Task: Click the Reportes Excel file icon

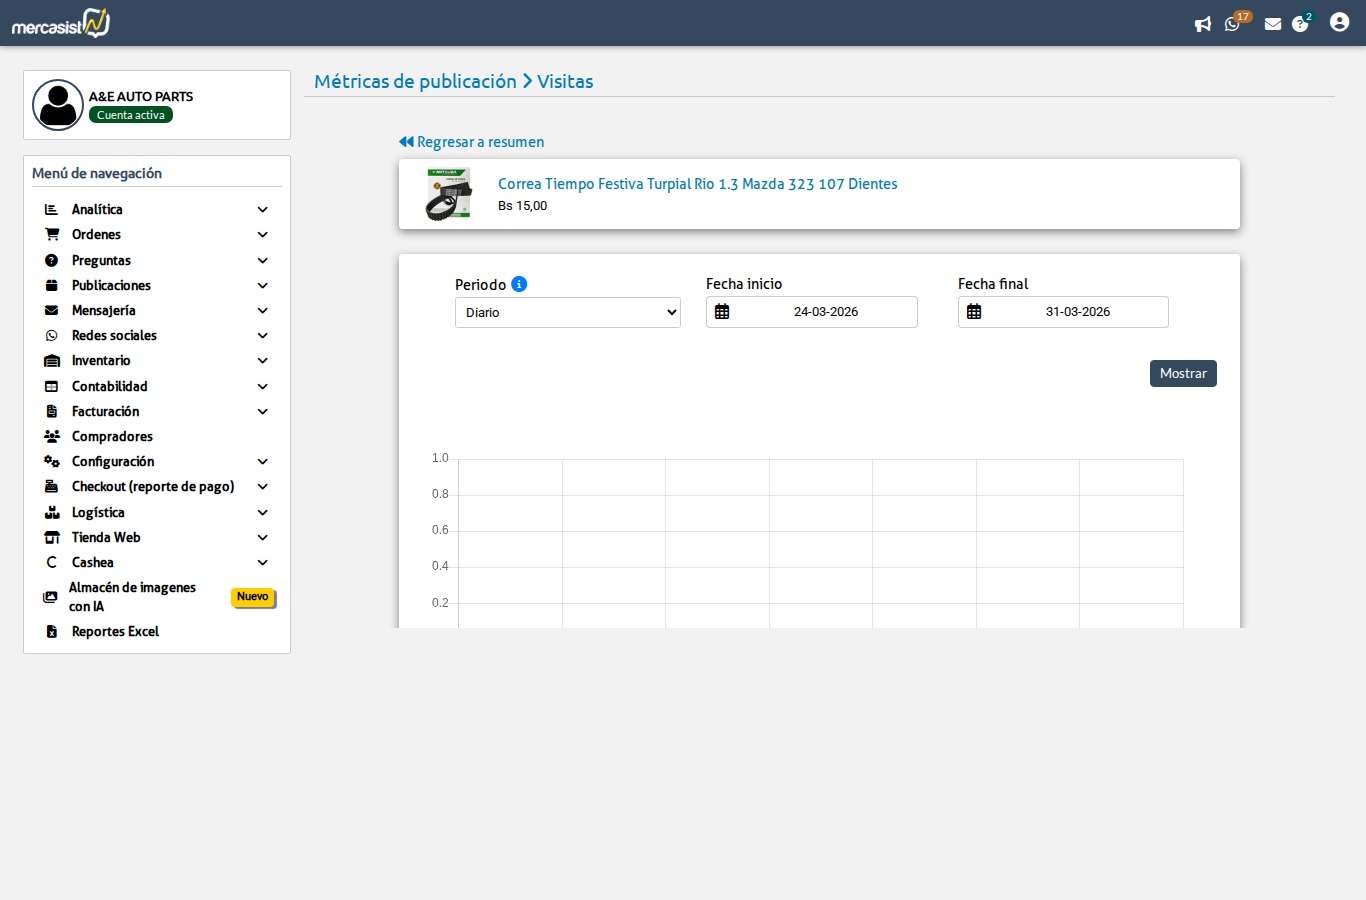Action: point(52,632)
